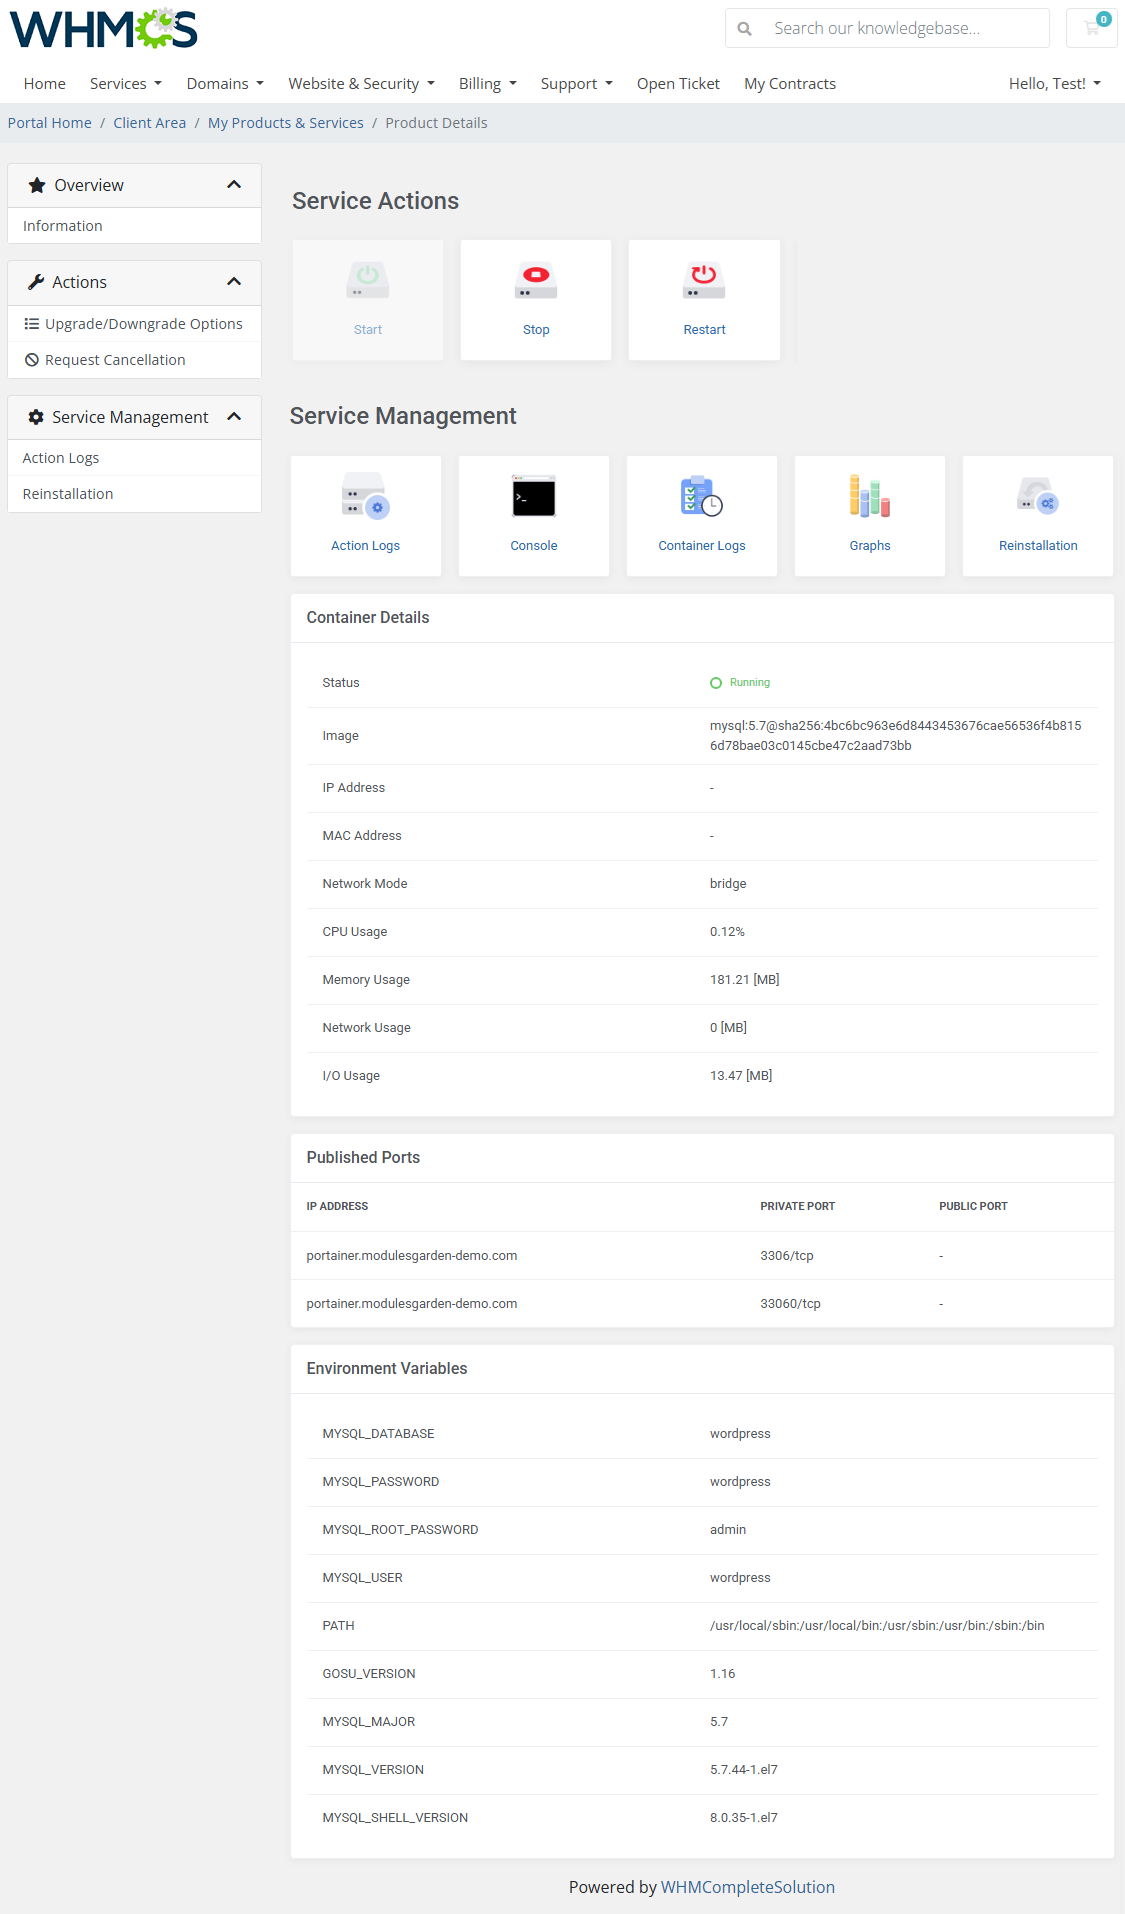1125x1914 pixels.
Task: Click Upgrade/Downgrade Options in the sidebar
Action: pos(143,324)
